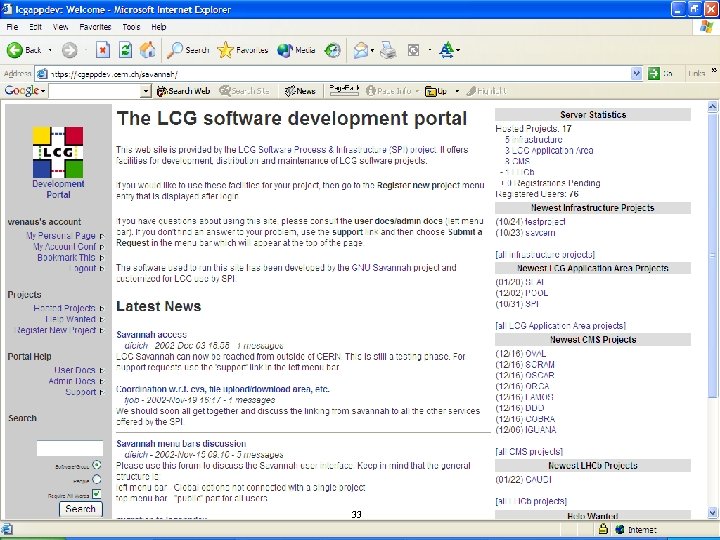
Task: Open the Edit menu
Action: tap(35, 27)
